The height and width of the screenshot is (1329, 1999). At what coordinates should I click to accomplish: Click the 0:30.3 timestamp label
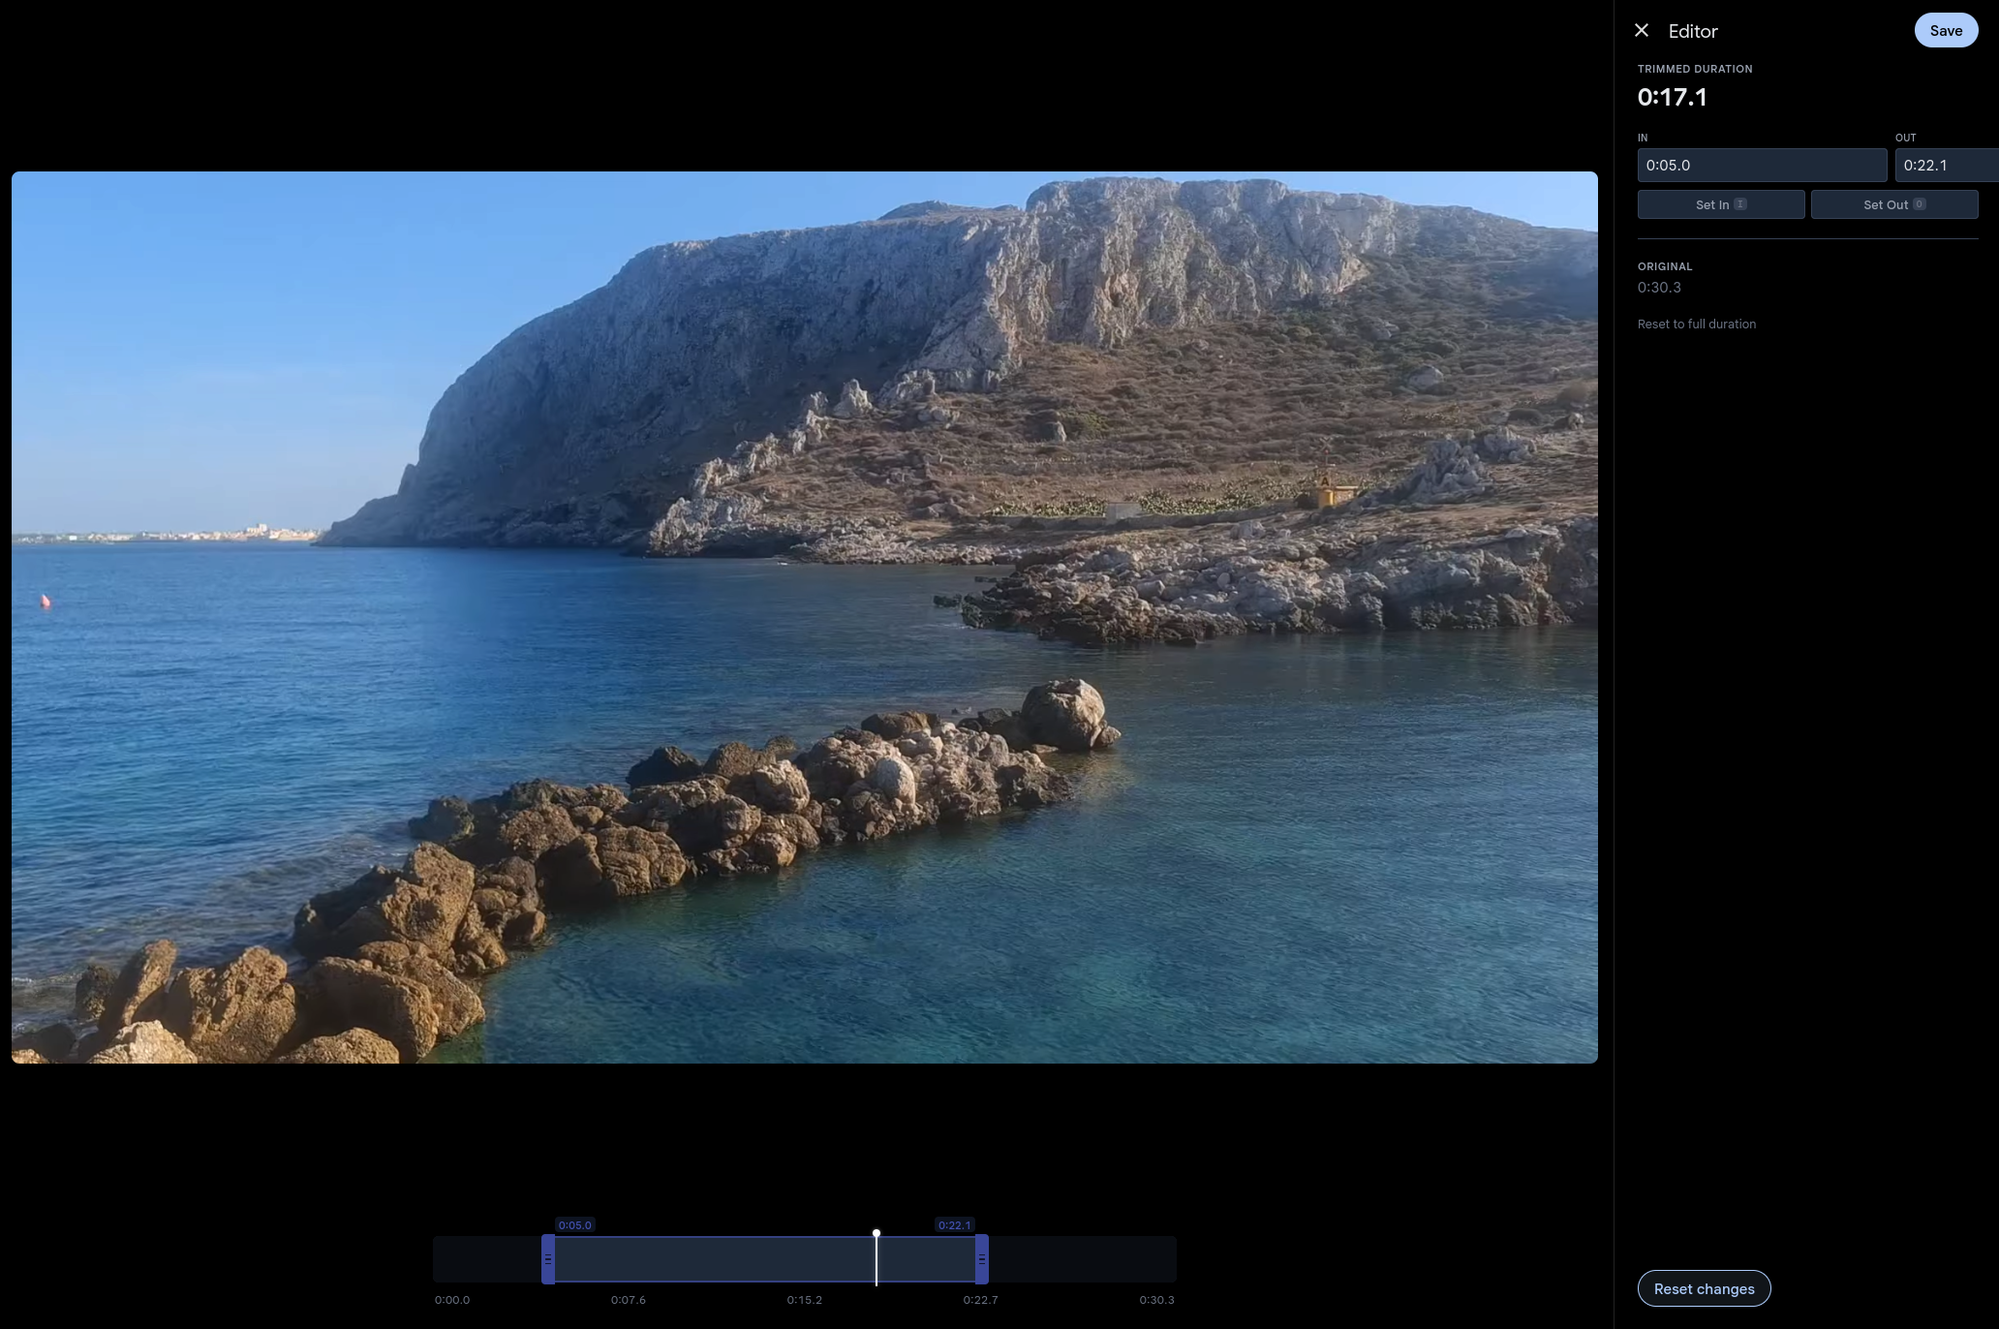pos(1156,1299)
